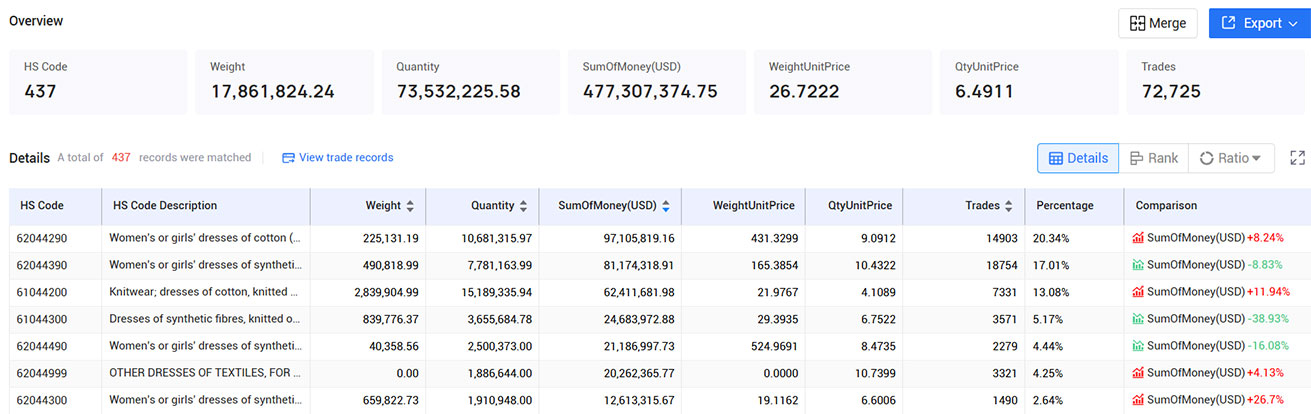Switch to the Rank view tab
This screenshot has height=414, width=1311.
tap(1154, 158)
